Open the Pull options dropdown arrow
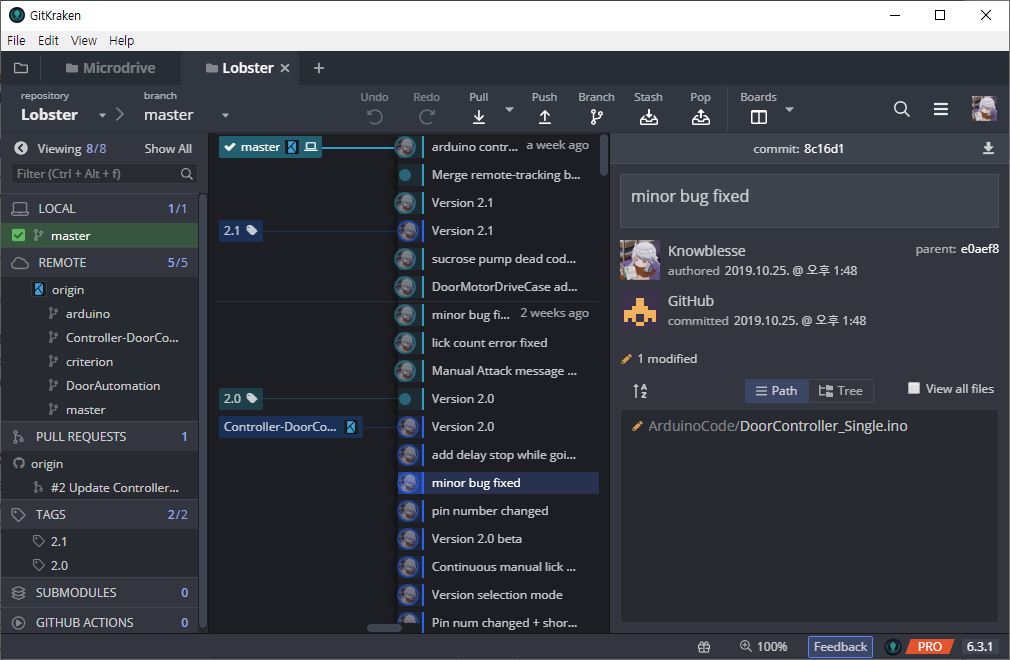Image resolution: width=1010 pixels, height=660 pixels. [510, 109]
